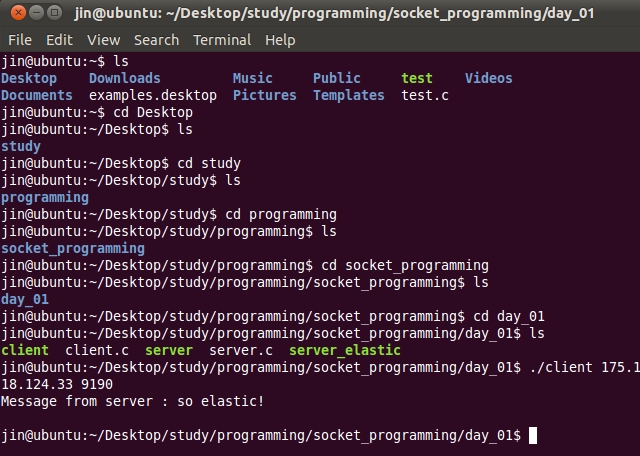Minimize the terminal window
Screen dimensions: 640x456
[x=33, y=14]
